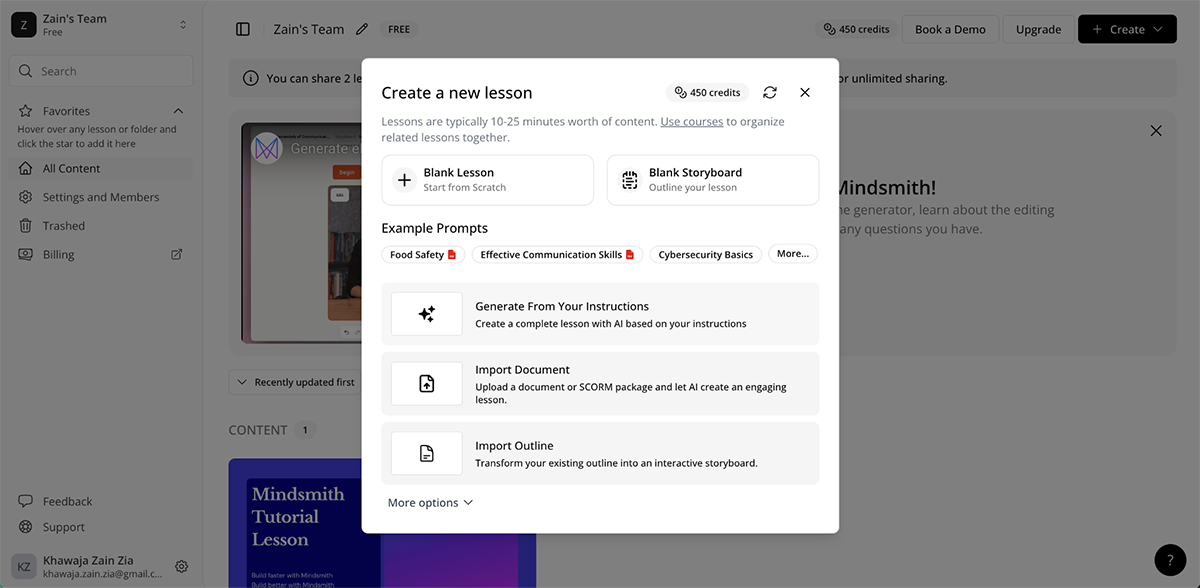
Task: Click the Book a Demo button
Action: [x=949, y=29]
